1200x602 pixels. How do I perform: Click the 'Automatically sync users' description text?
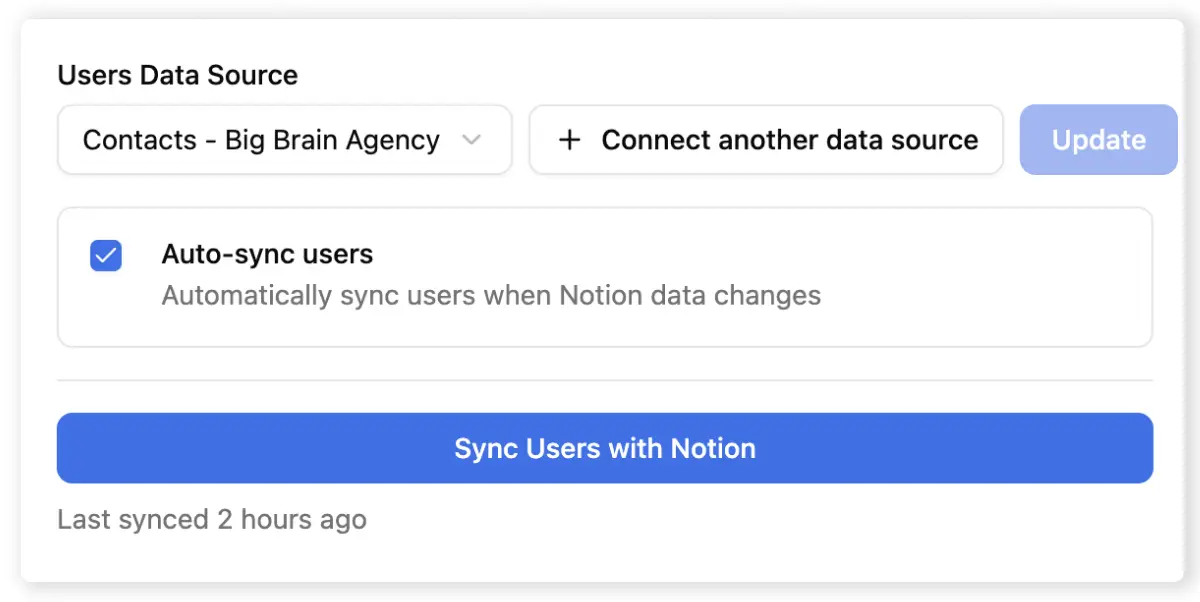(x=490, y=295)
